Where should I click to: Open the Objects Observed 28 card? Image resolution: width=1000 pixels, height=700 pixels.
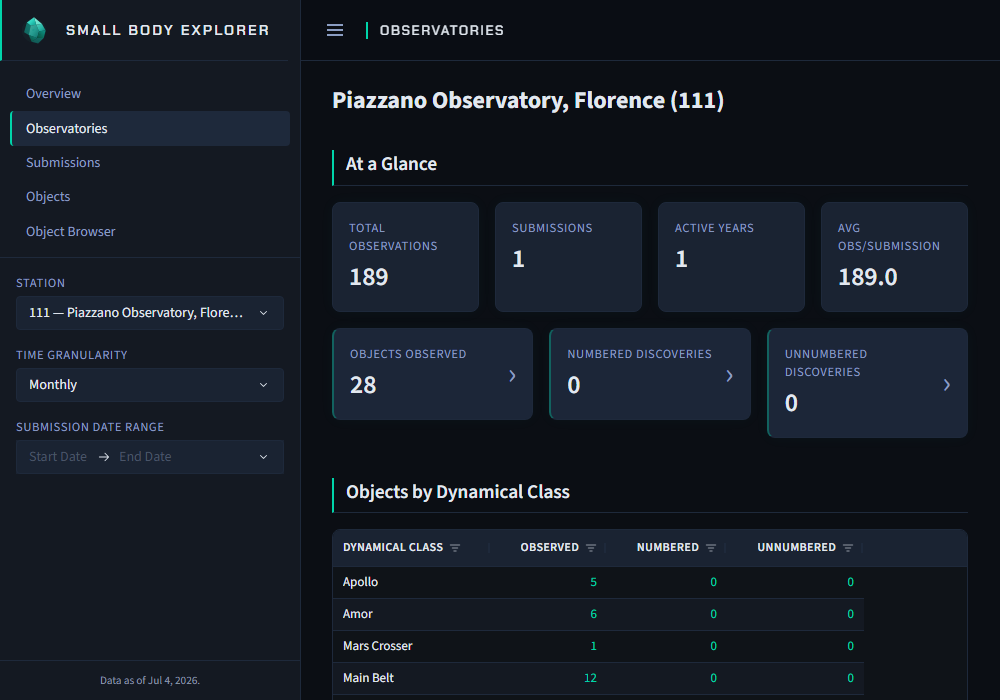432,374
